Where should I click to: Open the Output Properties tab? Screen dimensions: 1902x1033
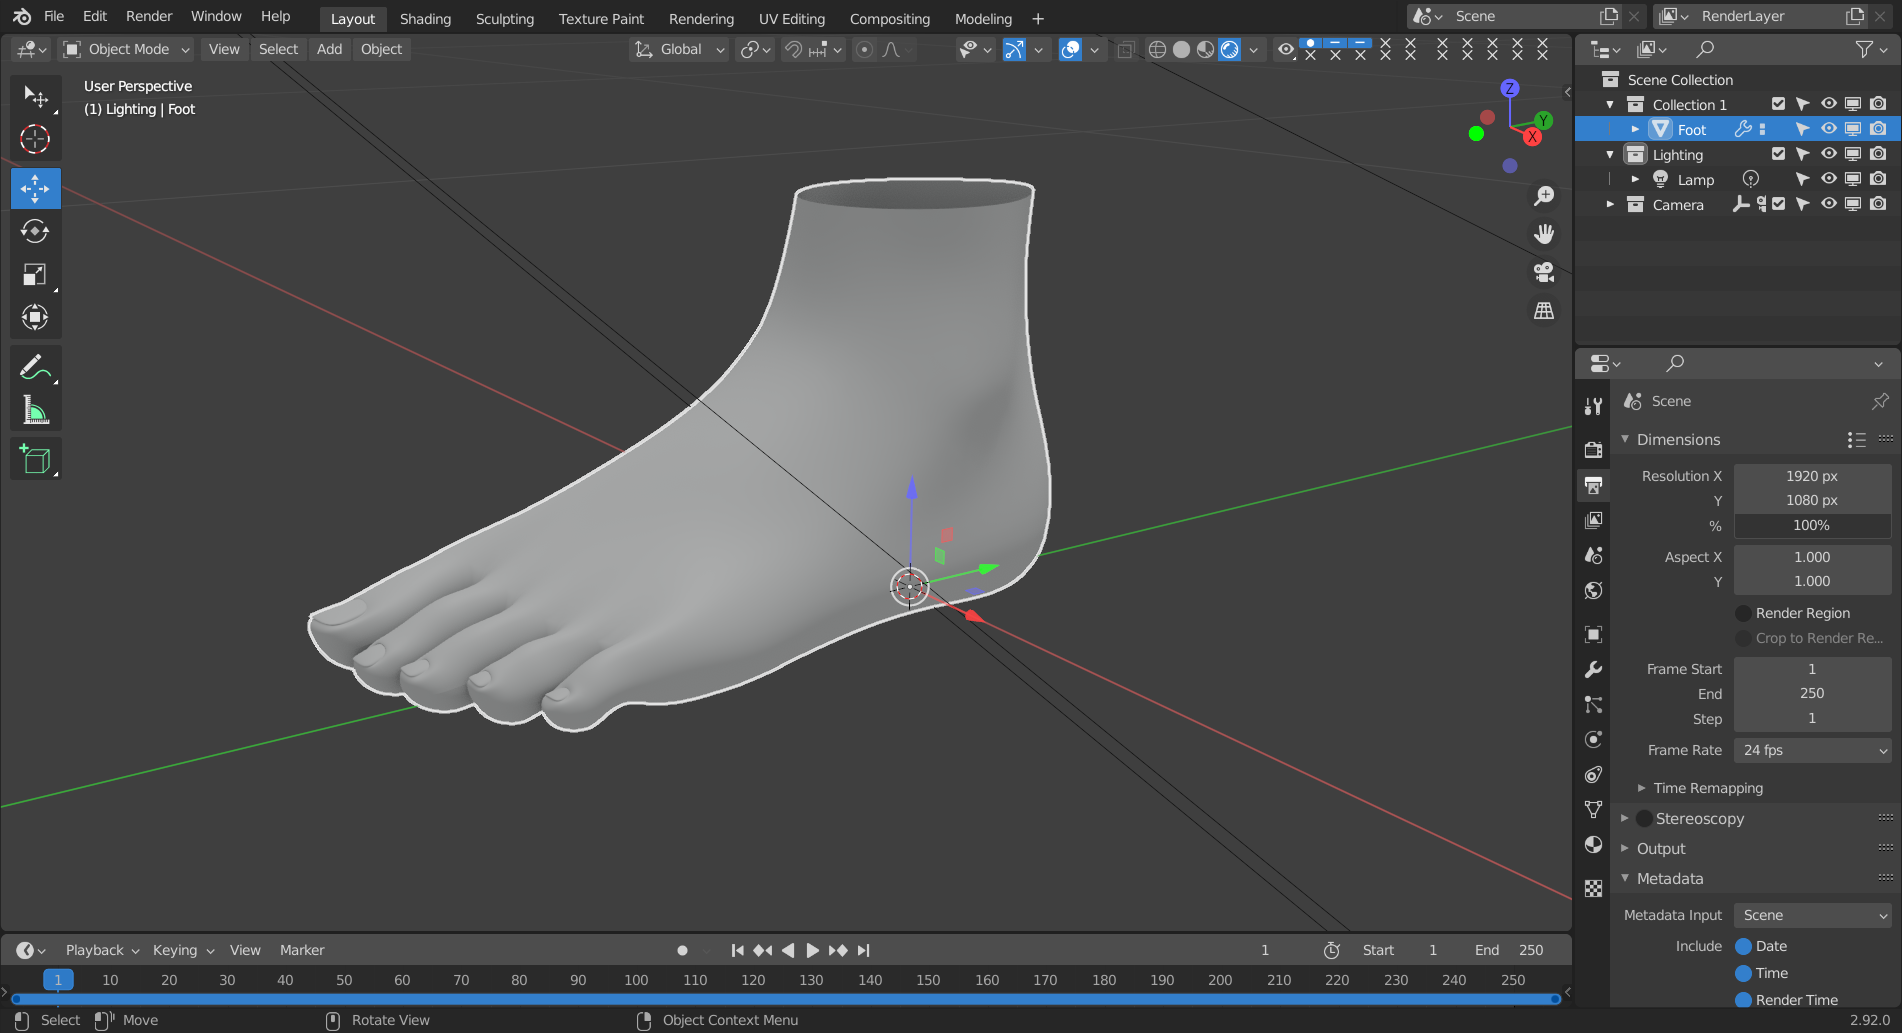point(1593,485)
